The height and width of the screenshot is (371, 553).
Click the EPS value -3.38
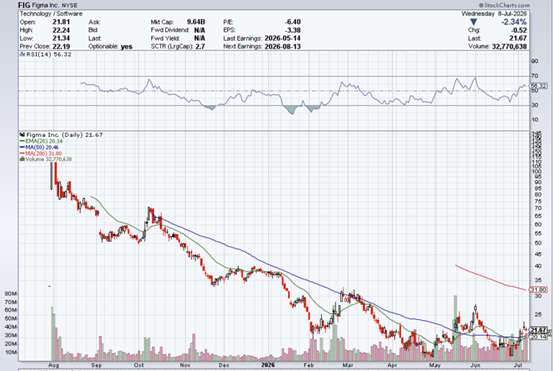tap(293, 30)
